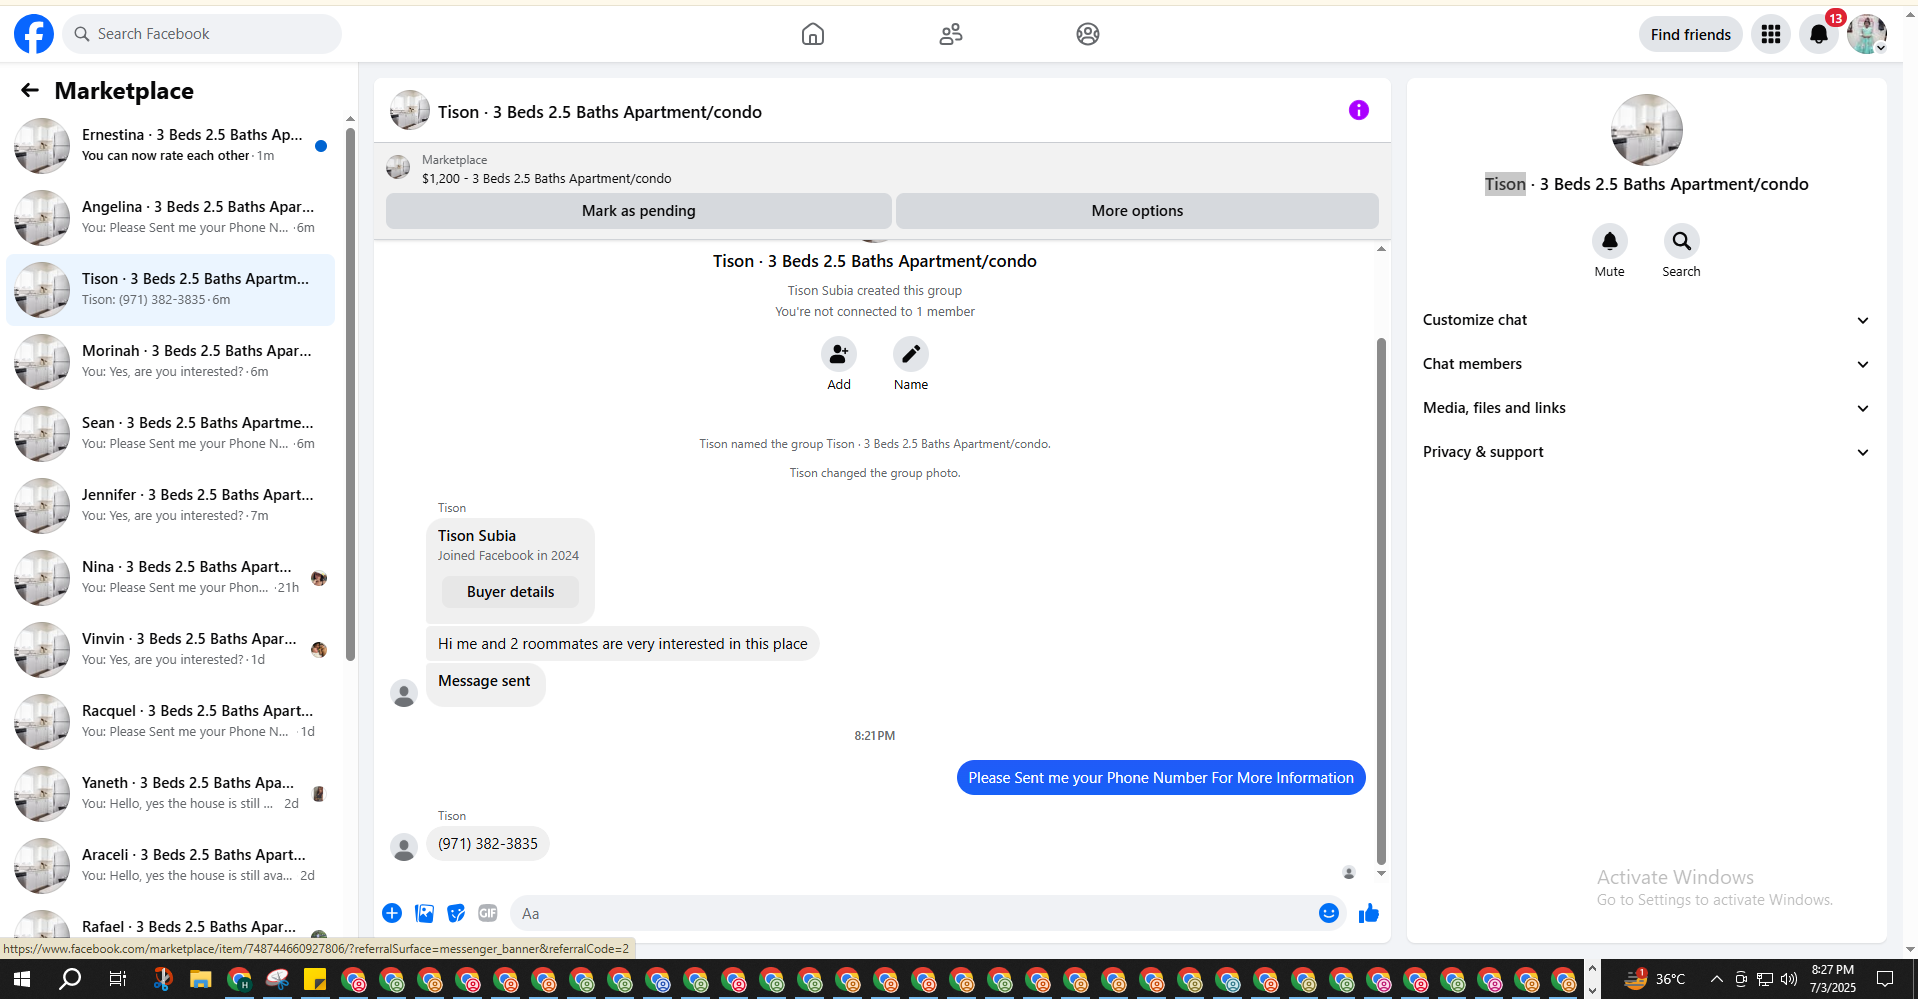Click the 36°C weather widget on taskbar

pos(1655,979)
